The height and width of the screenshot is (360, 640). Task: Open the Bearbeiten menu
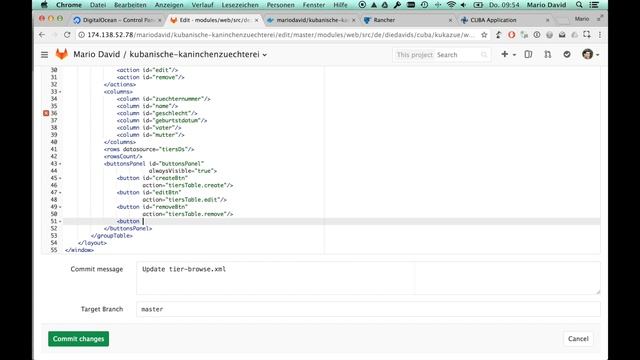coord(130,5)
